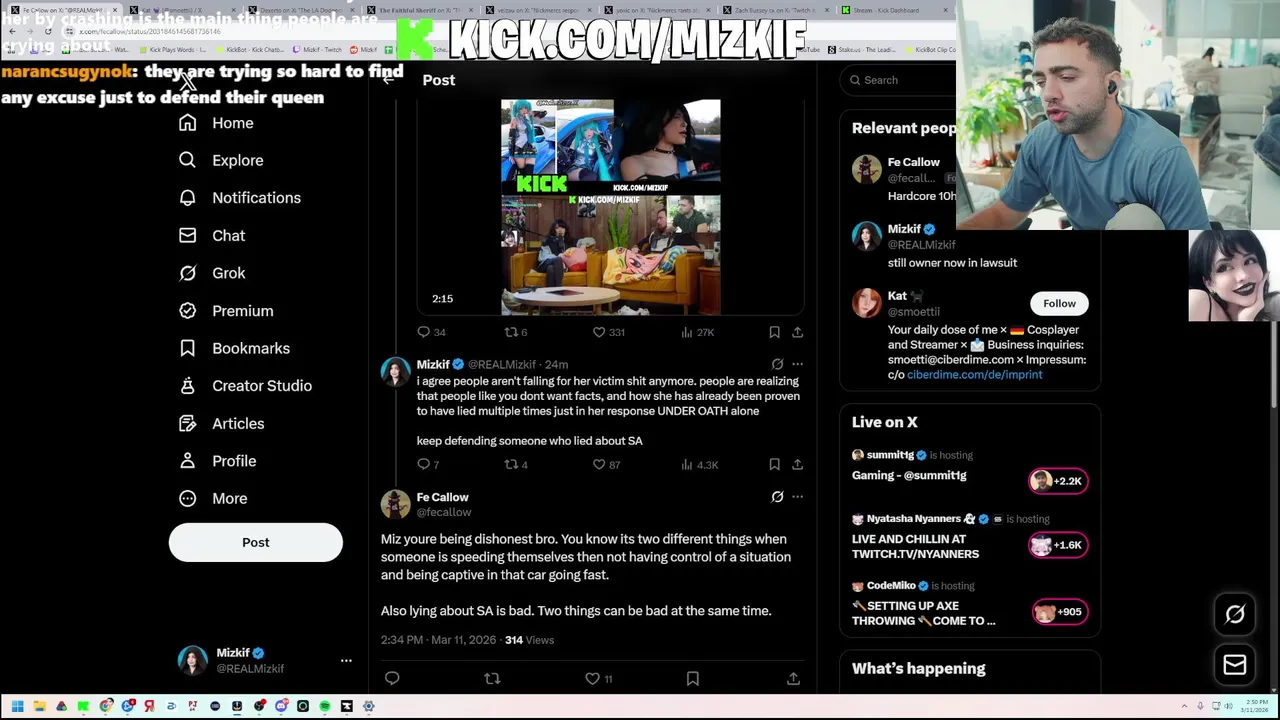Like the video post with 331 likes
The image size is (1280, 720).
tap(608, 332)
